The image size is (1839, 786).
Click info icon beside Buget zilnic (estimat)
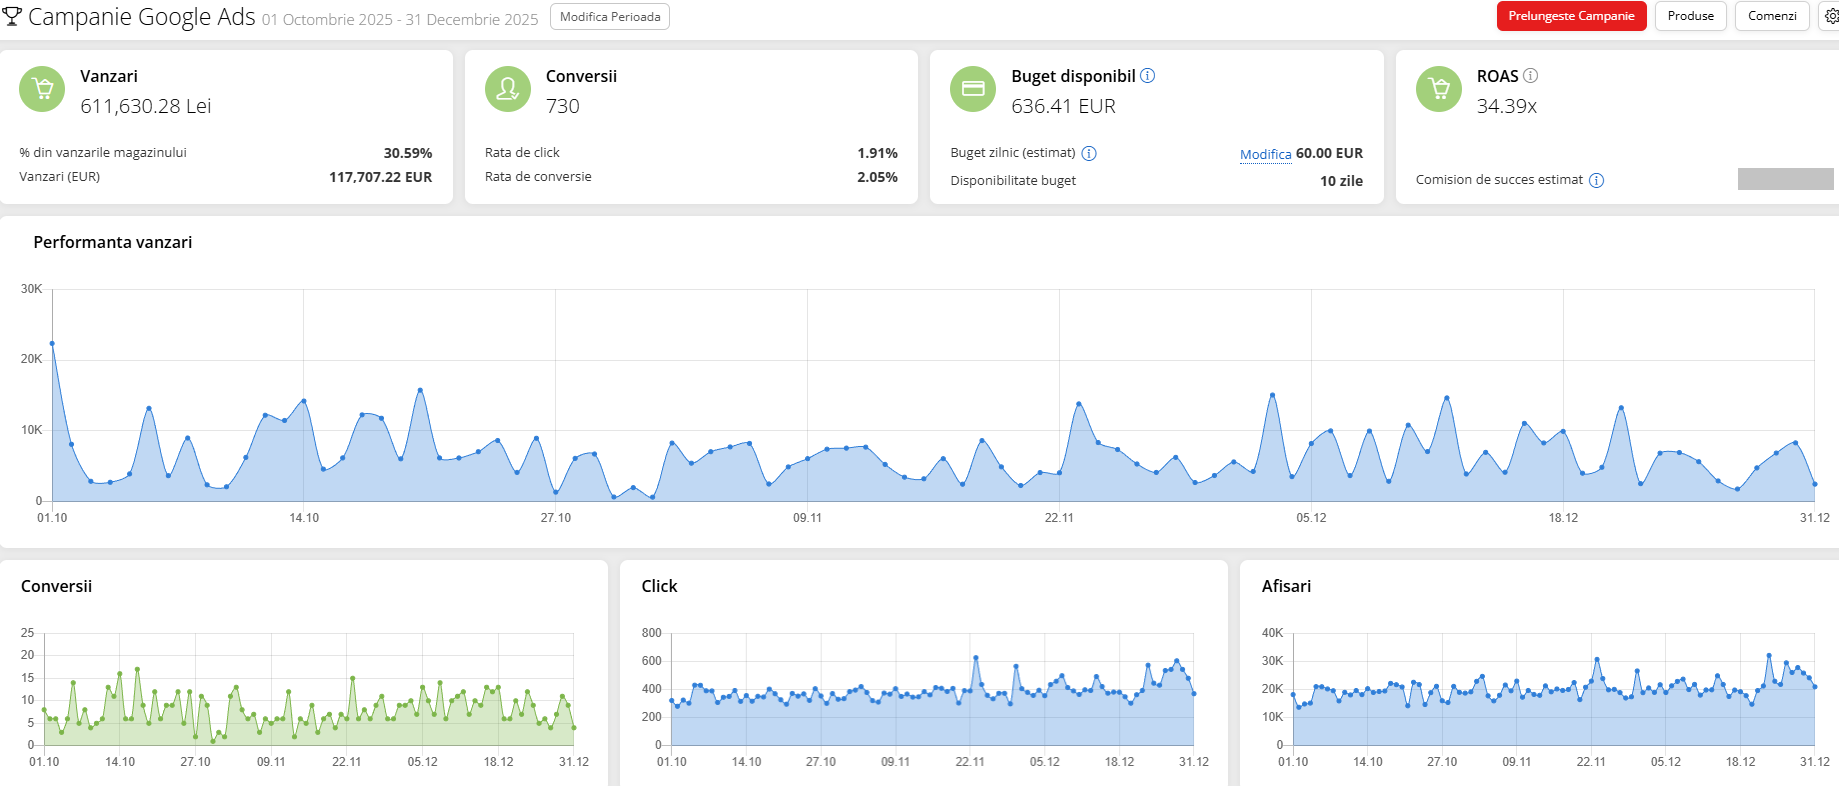1089,153
